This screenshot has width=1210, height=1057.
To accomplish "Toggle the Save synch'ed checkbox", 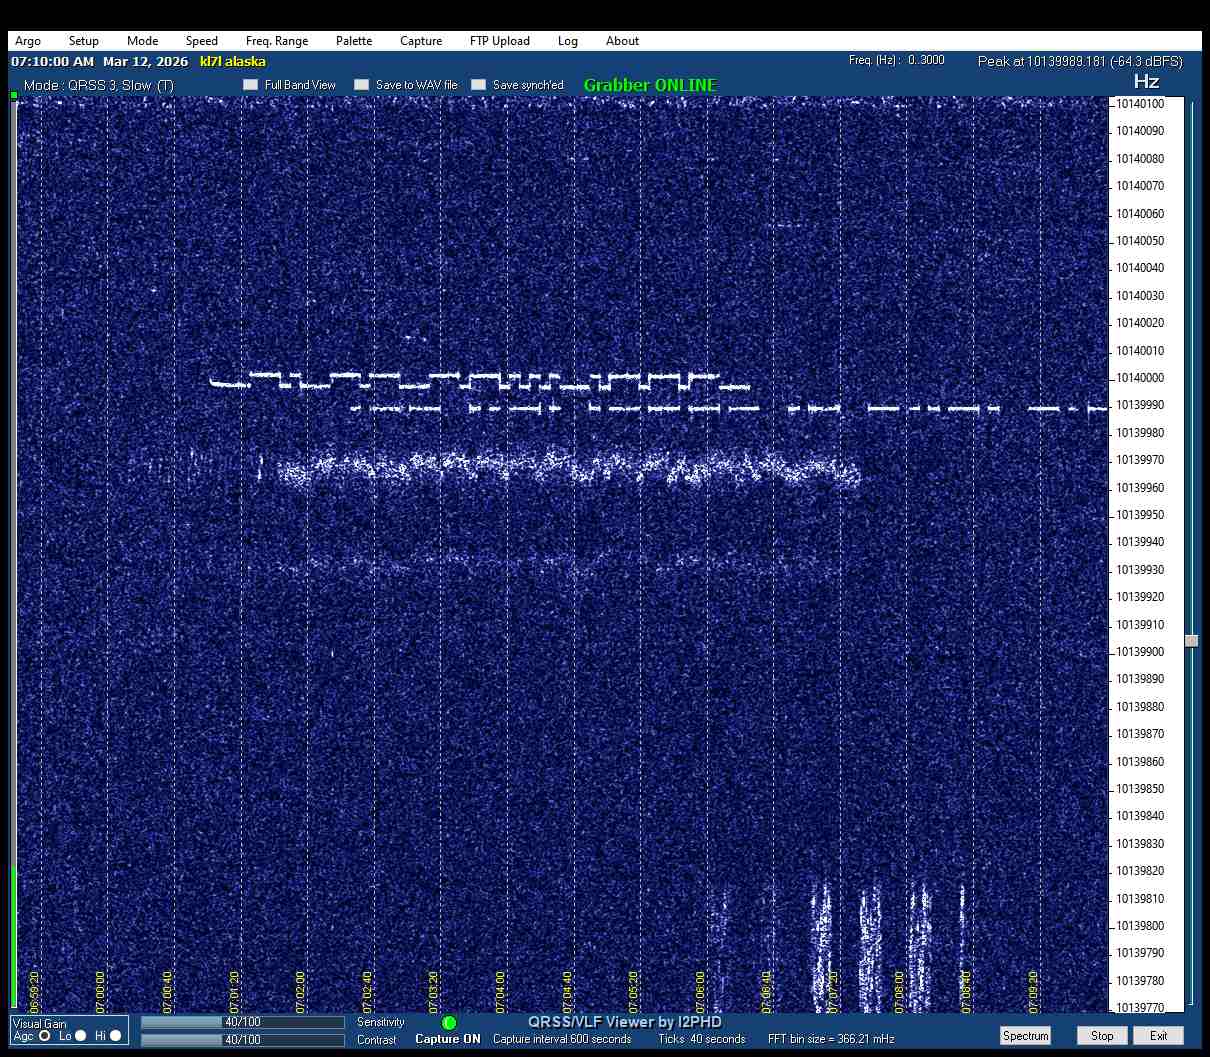I will coord(479,85).
